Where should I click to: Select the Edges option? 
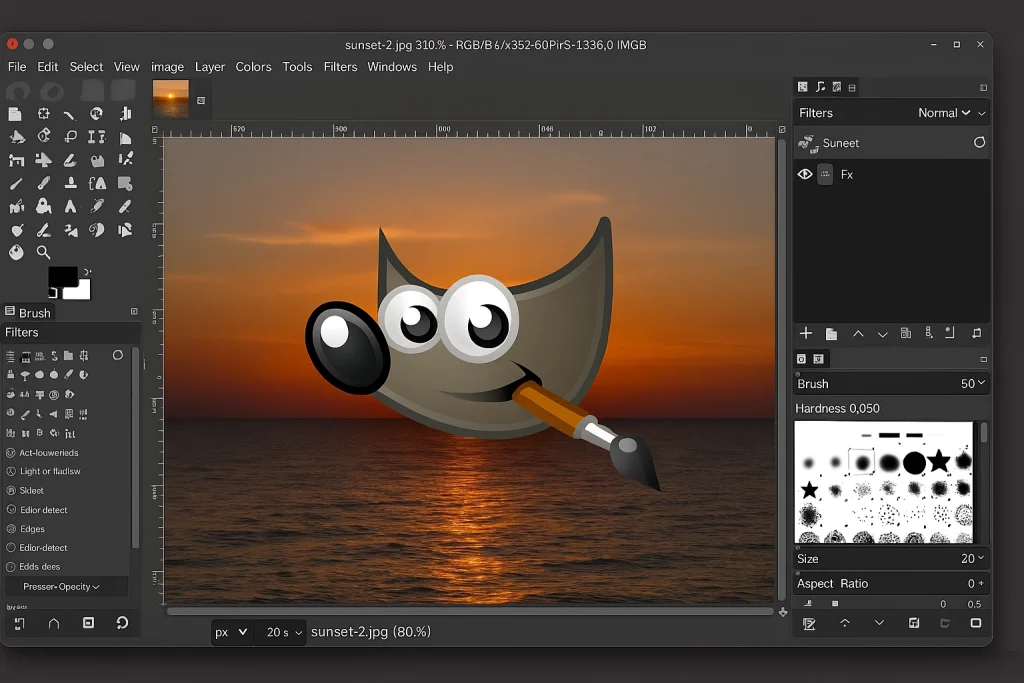coord(25,529)
